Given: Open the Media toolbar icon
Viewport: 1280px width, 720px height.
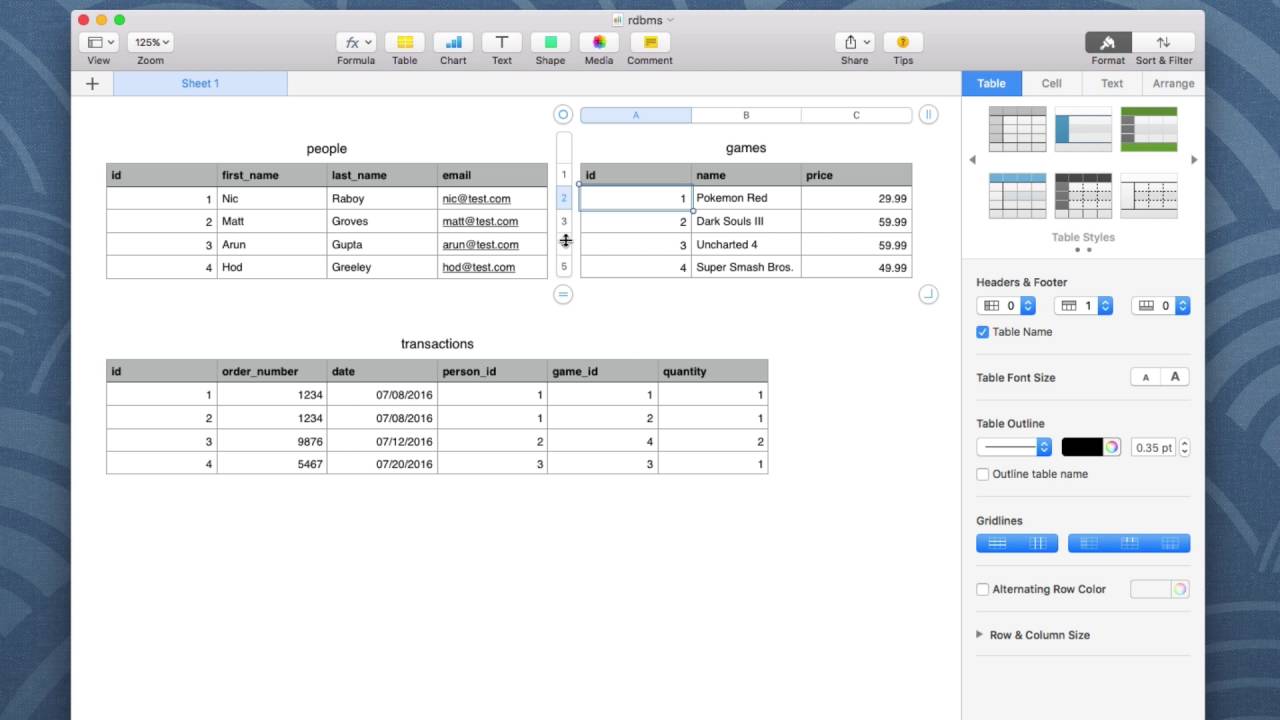Looking at the screenshot, I should pyautogui.click(x=599, y=42).
